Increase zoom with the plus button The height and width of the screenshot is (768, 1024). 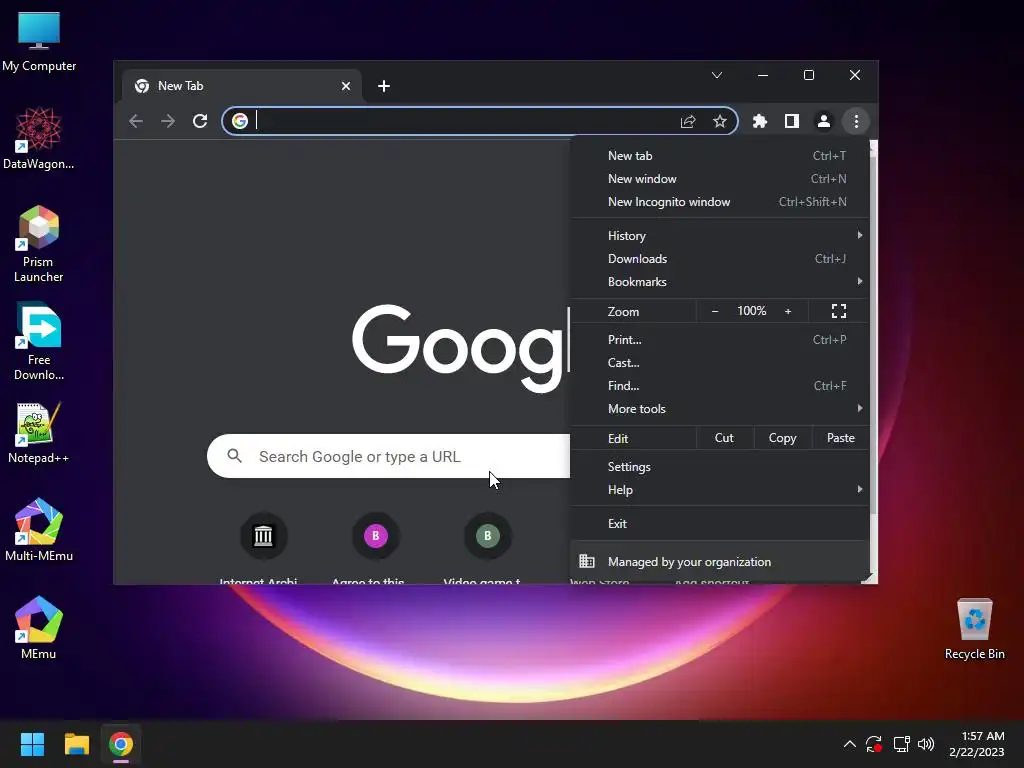coord(788,311)
